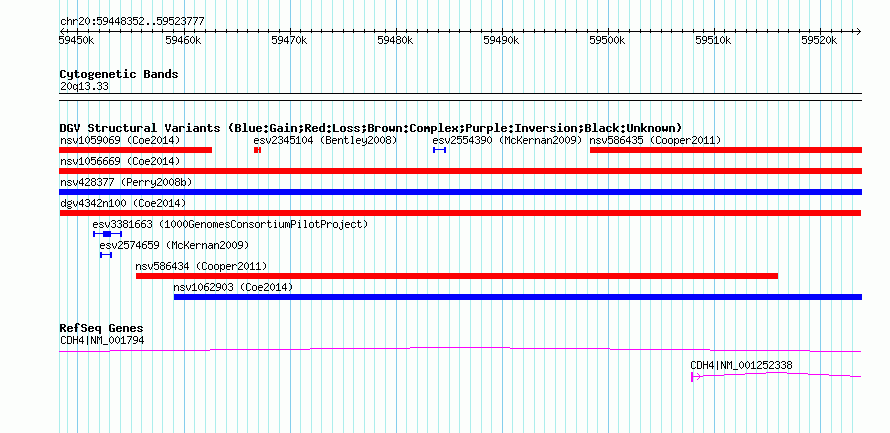Click the nsv1059069 (Coe2014) red loss bar
Screen dimensions: 890x433
tap(135, 150)
